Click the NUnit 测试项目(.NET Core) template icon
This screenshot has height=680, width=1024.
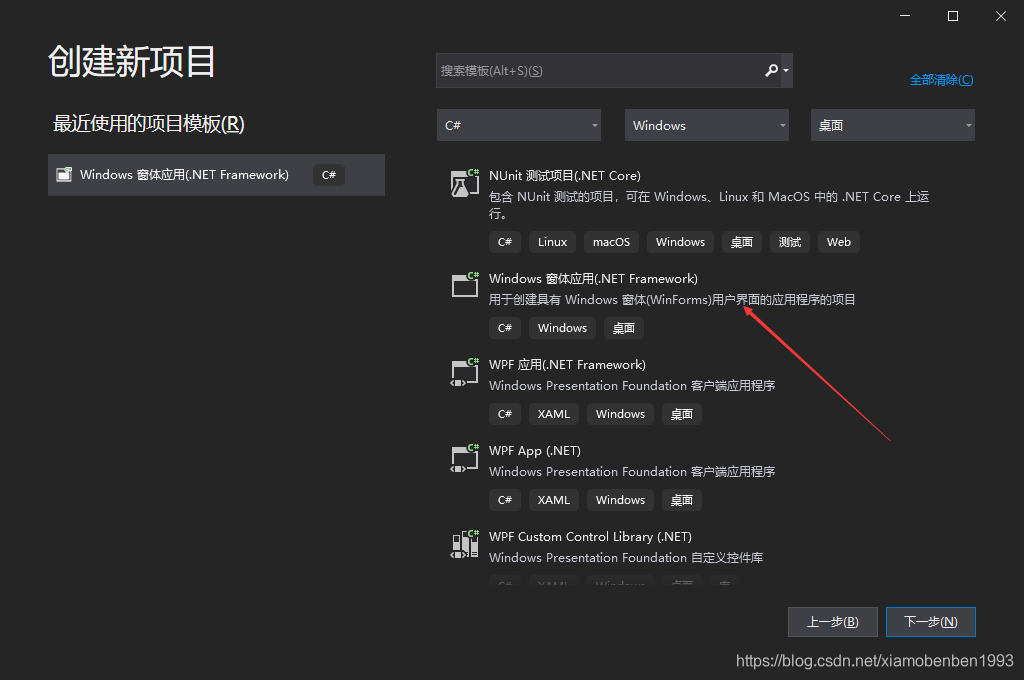click(464, 184)
